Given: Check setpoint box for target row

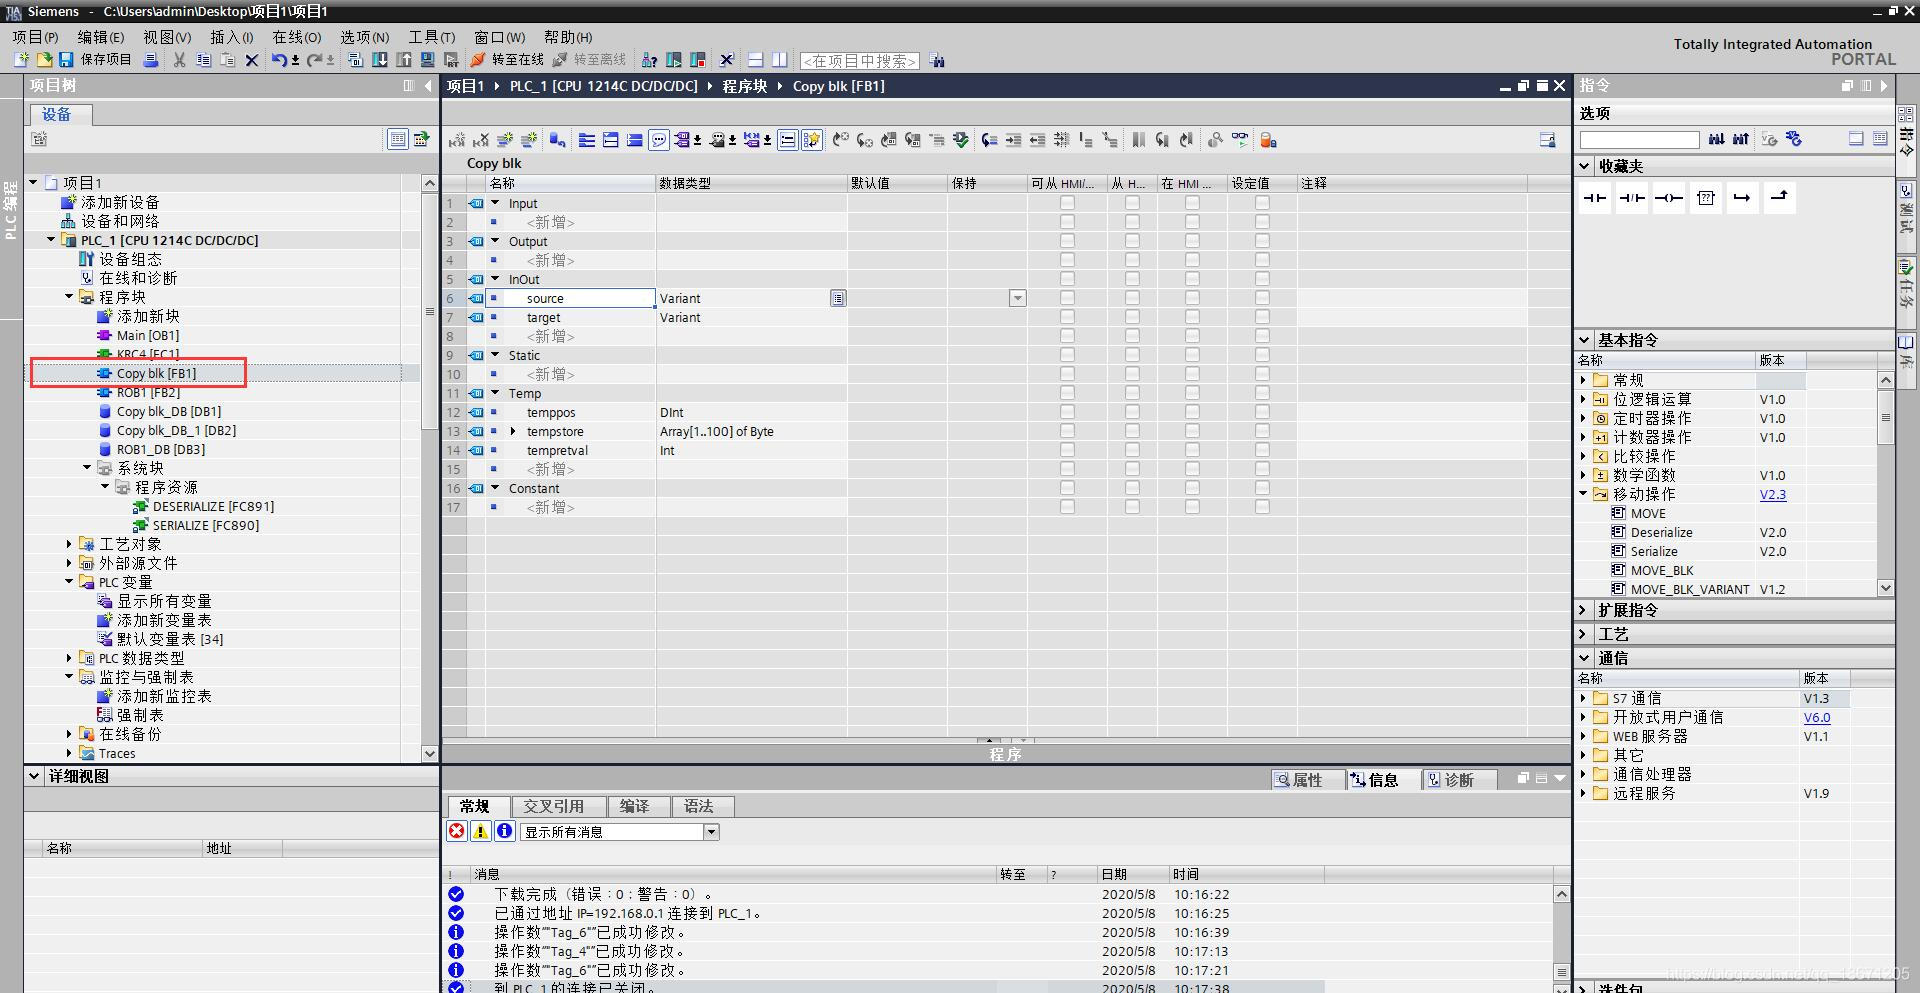Looking at the screenshot, I should (1262, 317).
